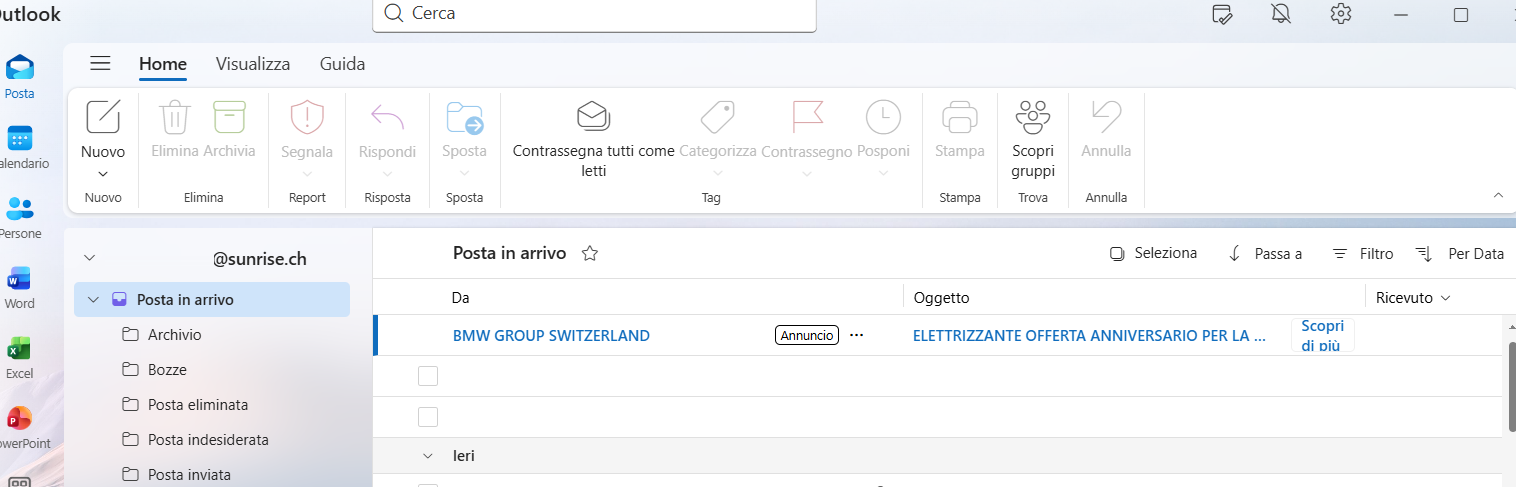Toggle the hamburger navigation pane button
This screenshot has height=487, width=1516.
100,64
